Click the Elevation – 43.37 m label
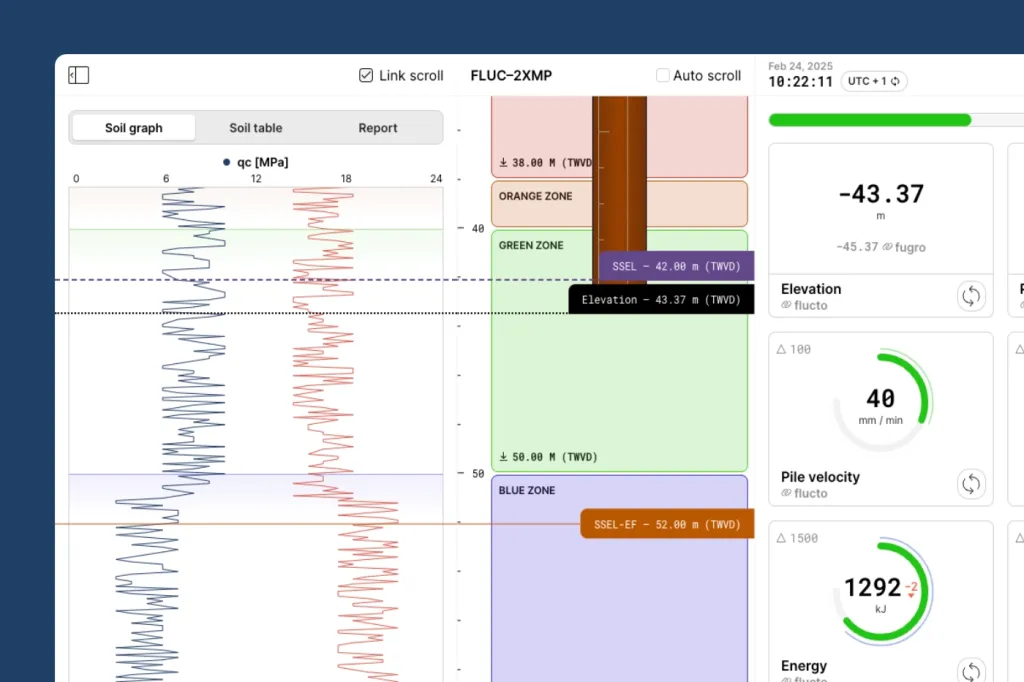The image size is (1024, 682). [661, 299]
